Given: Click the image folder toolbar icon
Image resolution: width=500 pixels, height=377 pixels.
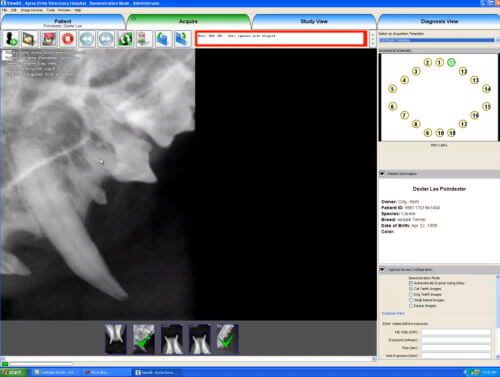Looking at the screenshot, I should click(30, 39).
